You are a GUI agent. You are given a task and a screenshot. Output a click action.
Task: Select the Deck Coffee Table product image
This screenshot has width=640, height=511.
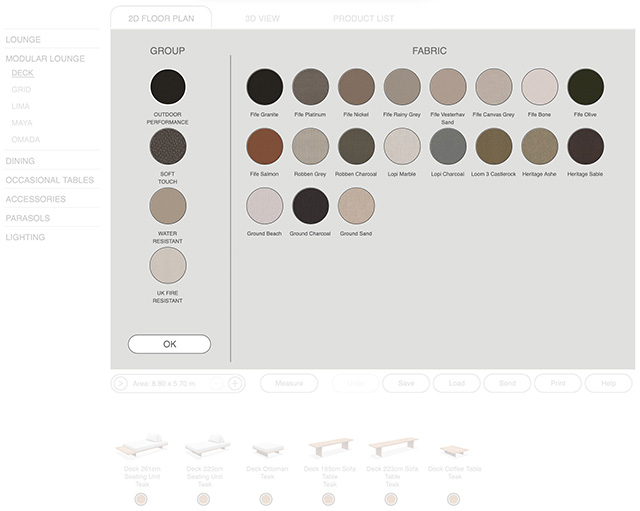[x=454, y=449]
